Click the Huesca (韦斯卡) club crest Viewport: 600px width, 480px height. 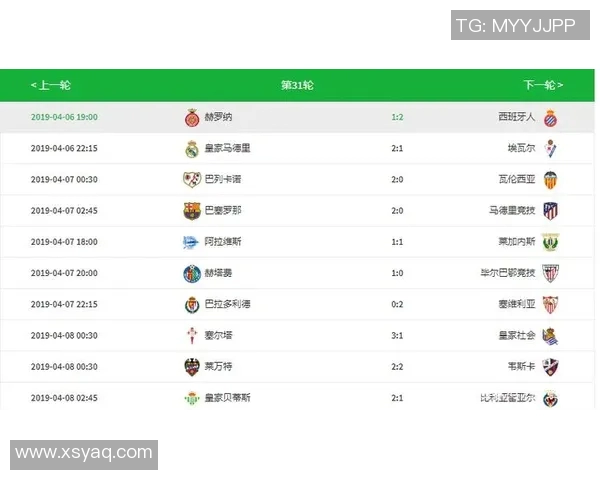coord(550,367)
